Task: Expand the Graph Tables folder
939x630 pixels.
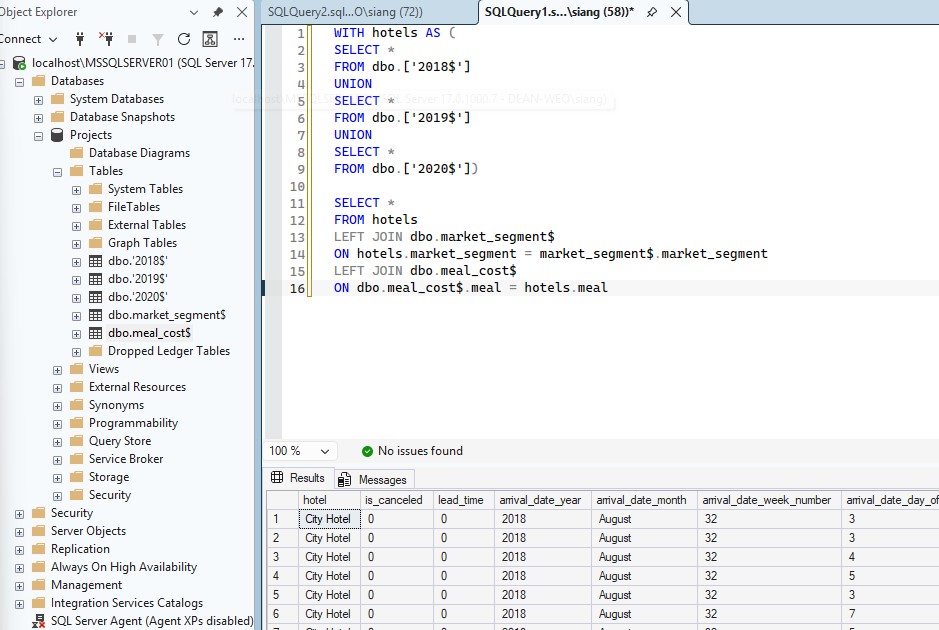Action: pos(76,244)
